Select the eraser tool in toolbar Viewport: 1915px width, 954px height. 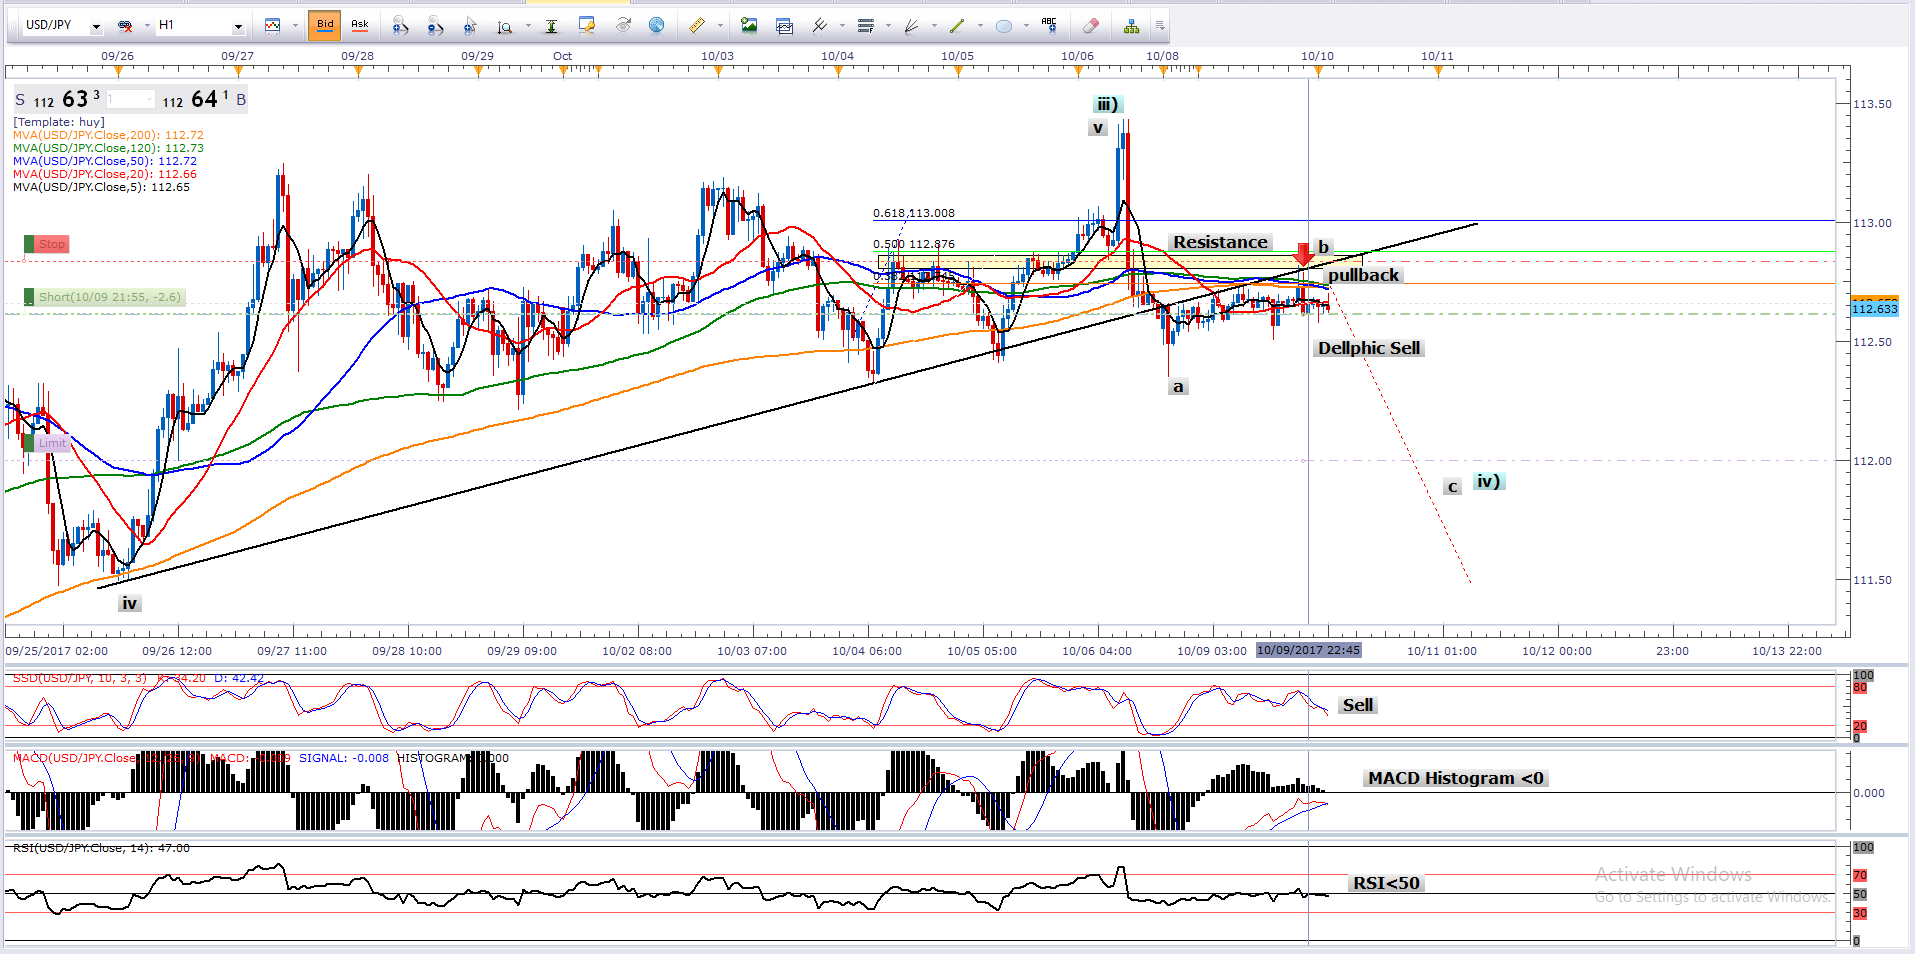tap(1090, 26)
